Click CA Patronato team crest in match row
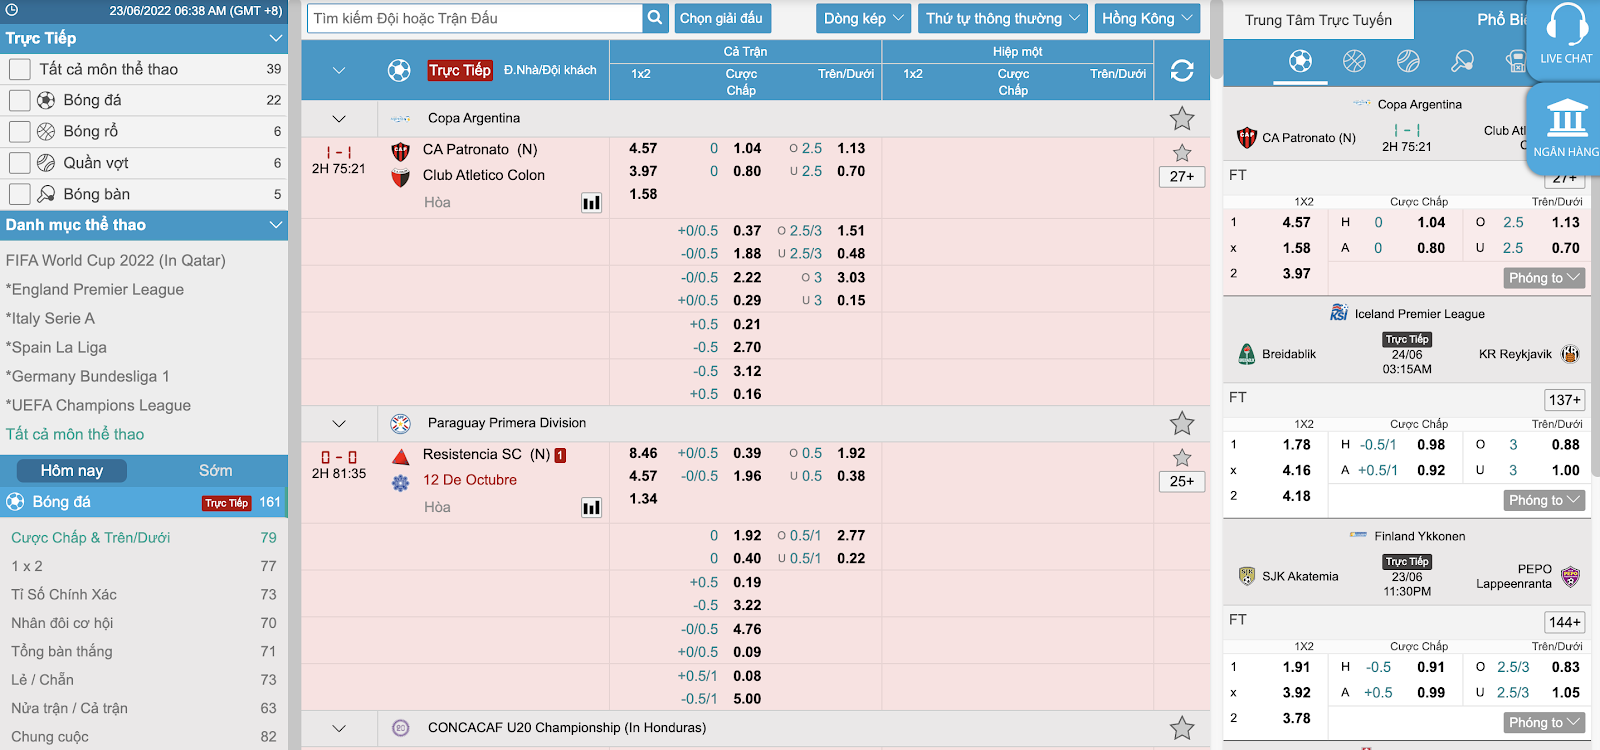The height and width of the screenshot is (750, 1600). pyautogui.click(x=401, y=152)
